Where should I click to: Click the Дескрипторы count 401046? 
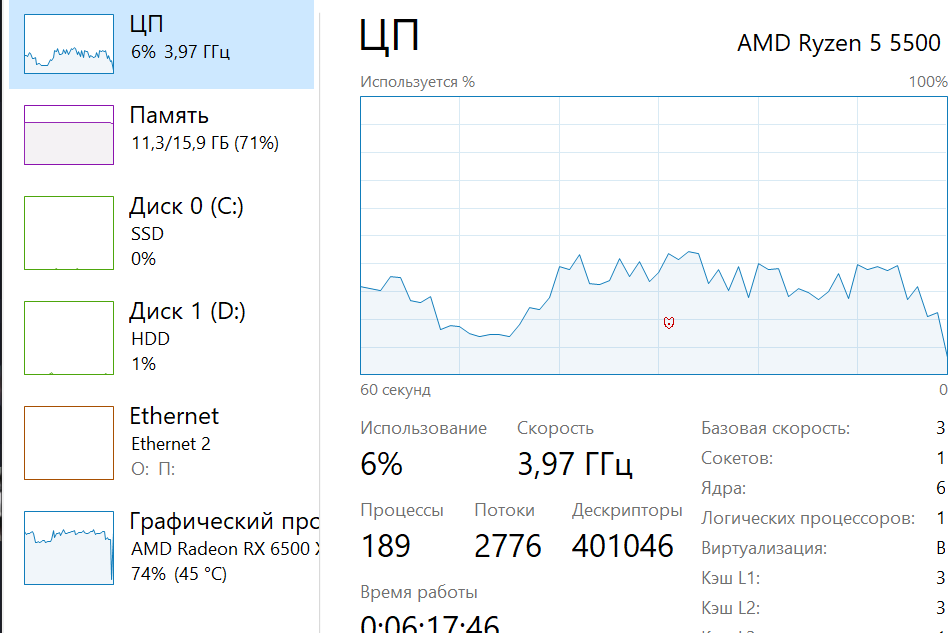tap(622, 546)
